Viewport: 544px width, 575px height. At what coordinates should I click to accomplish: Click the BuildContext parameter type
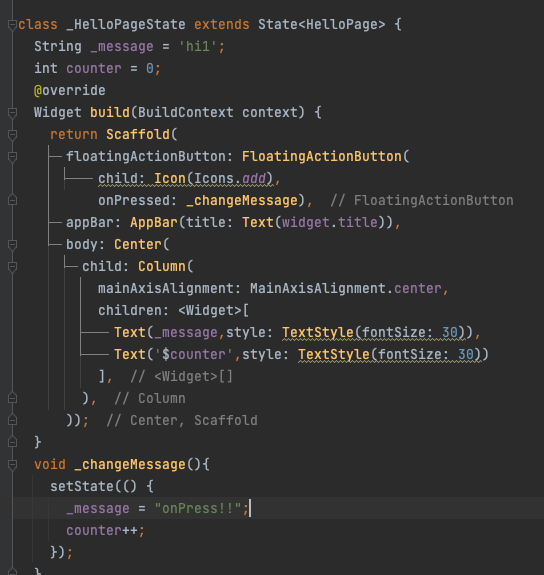(186, 113)
